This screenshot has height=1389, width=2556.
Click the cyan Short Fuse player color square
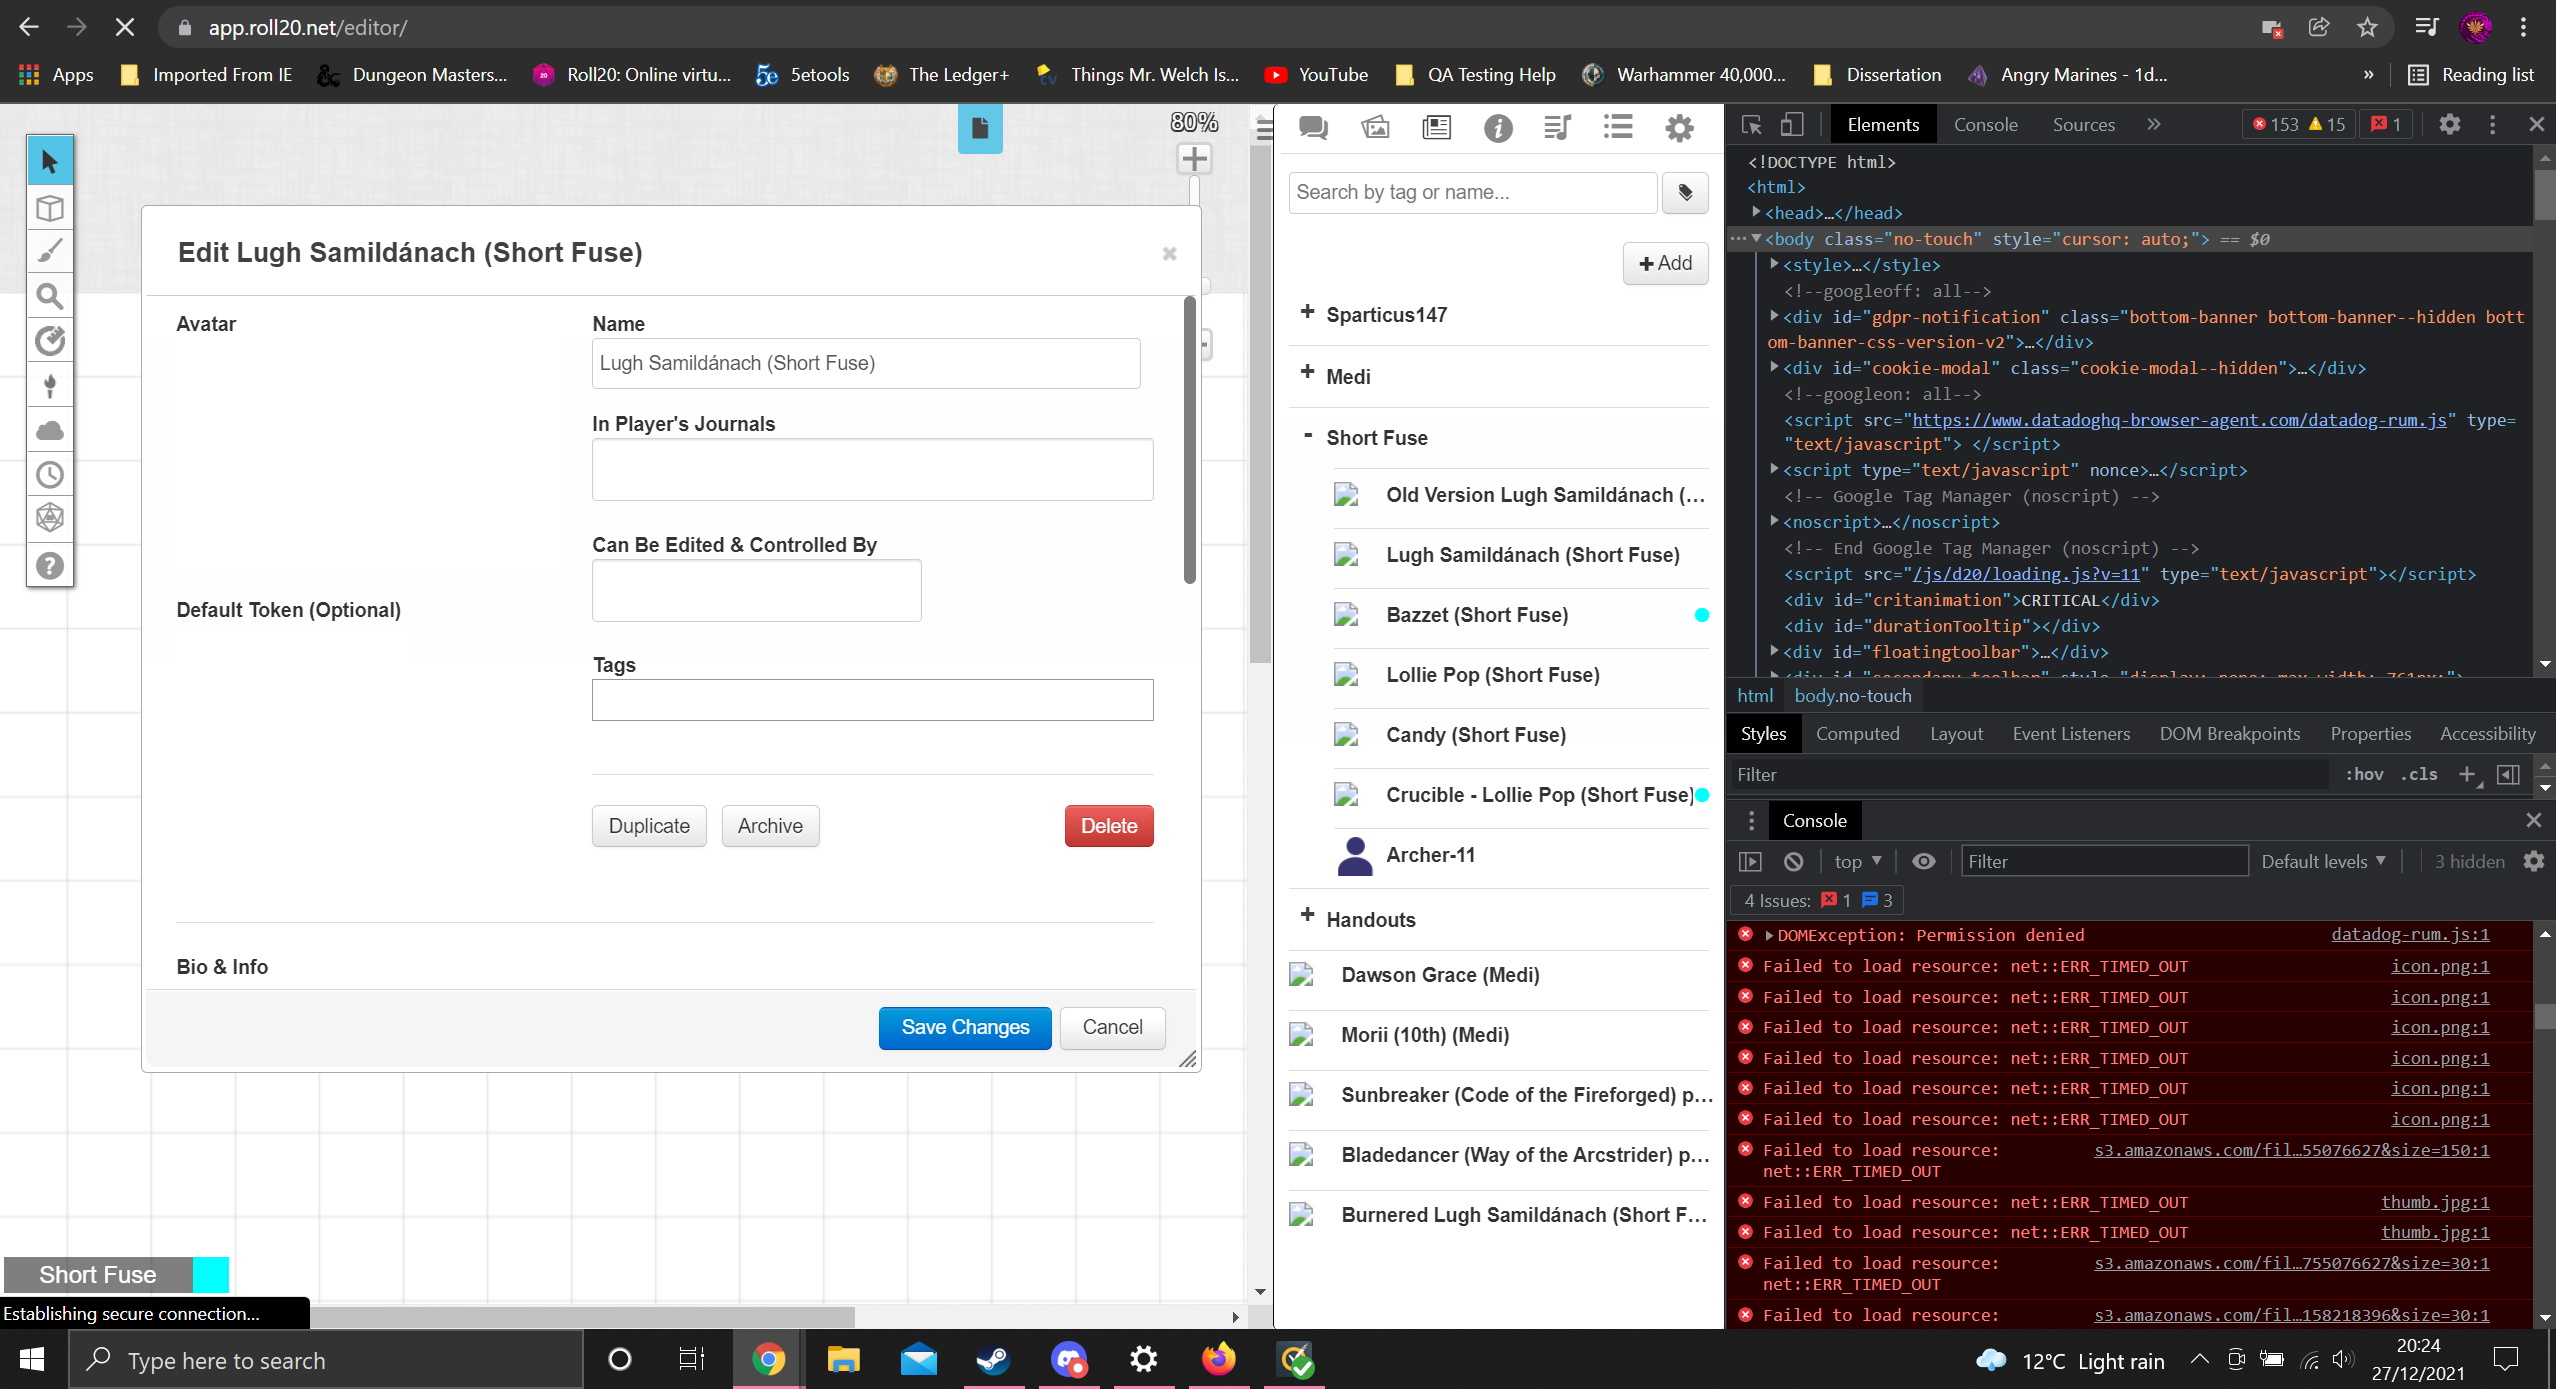pos(211,1275)
